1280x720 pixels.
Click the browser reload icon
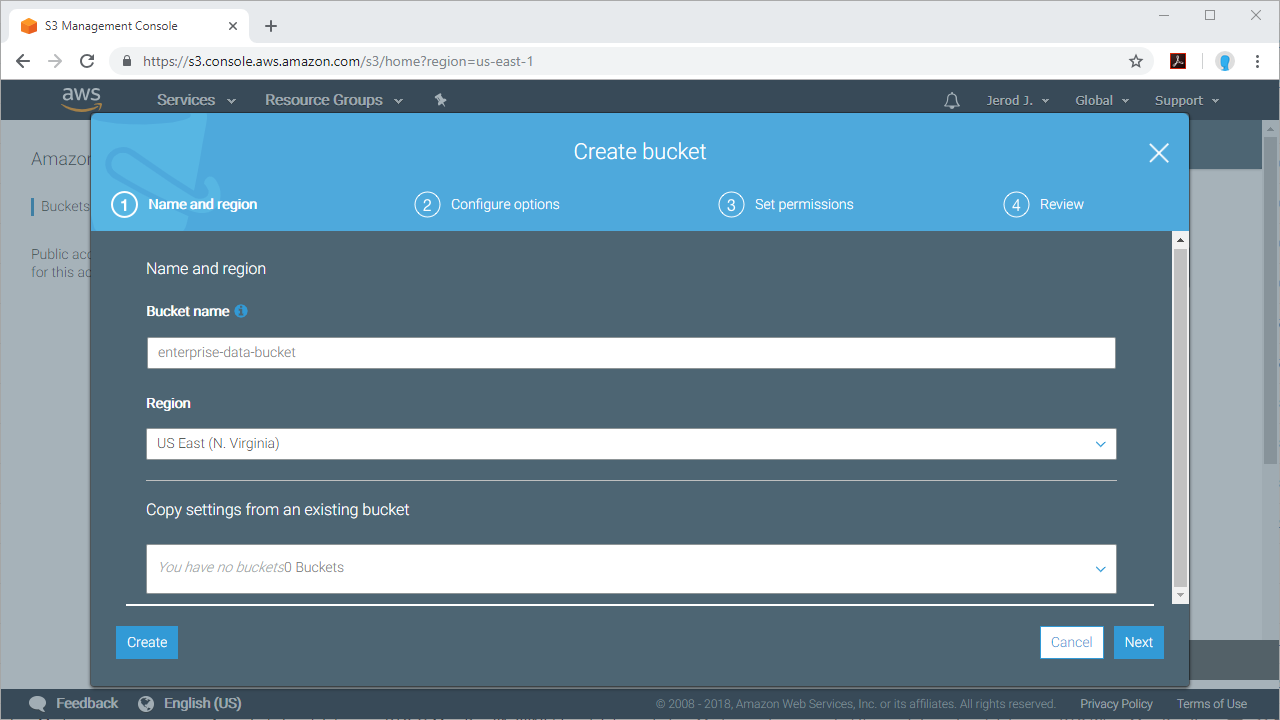tap(87, 61)
